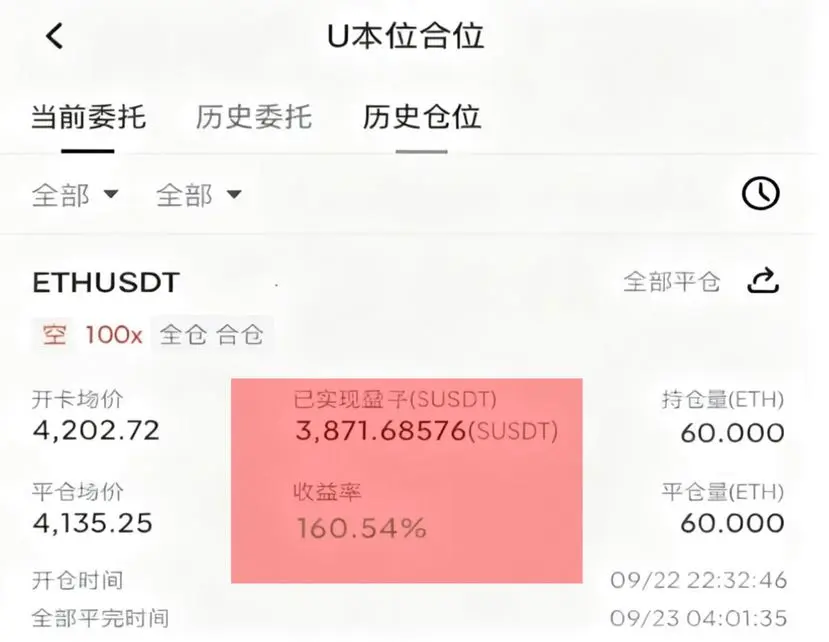Open the 历史仓位 tab
This screenshot has height=642, width=829.
(421, 117)
